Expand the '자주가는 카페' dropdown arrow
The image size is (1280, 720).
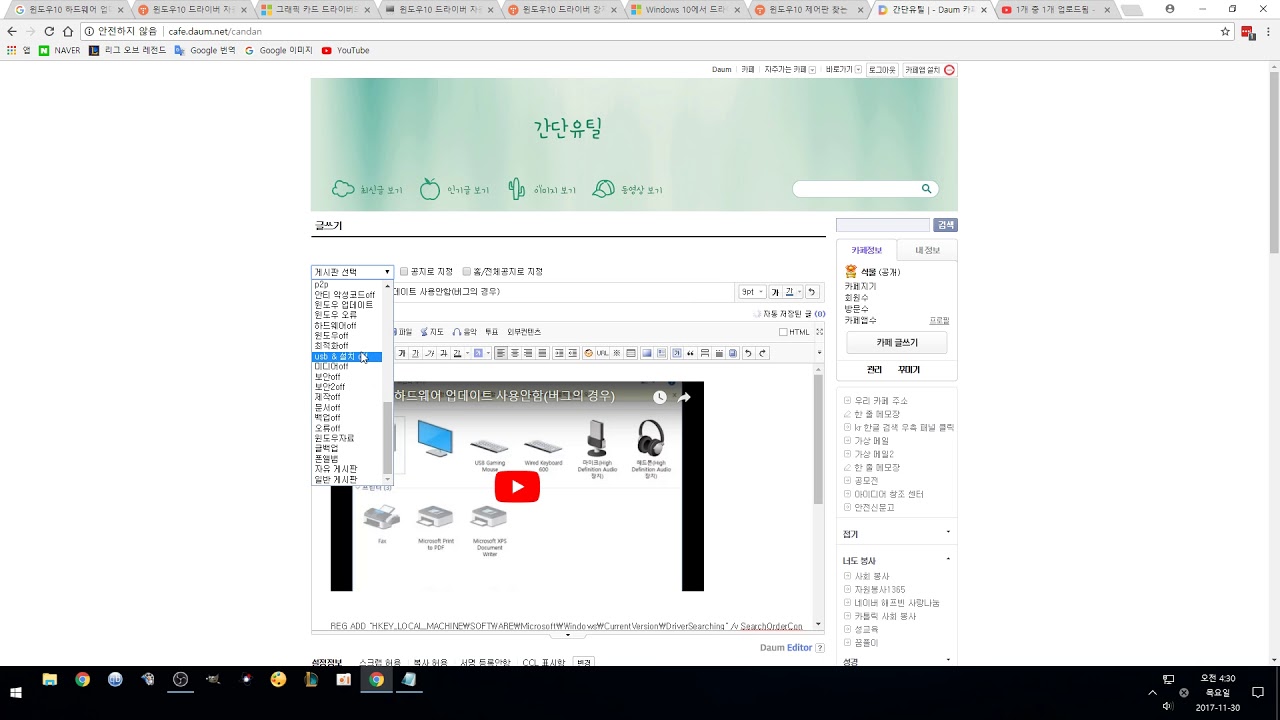coord(812,70)
